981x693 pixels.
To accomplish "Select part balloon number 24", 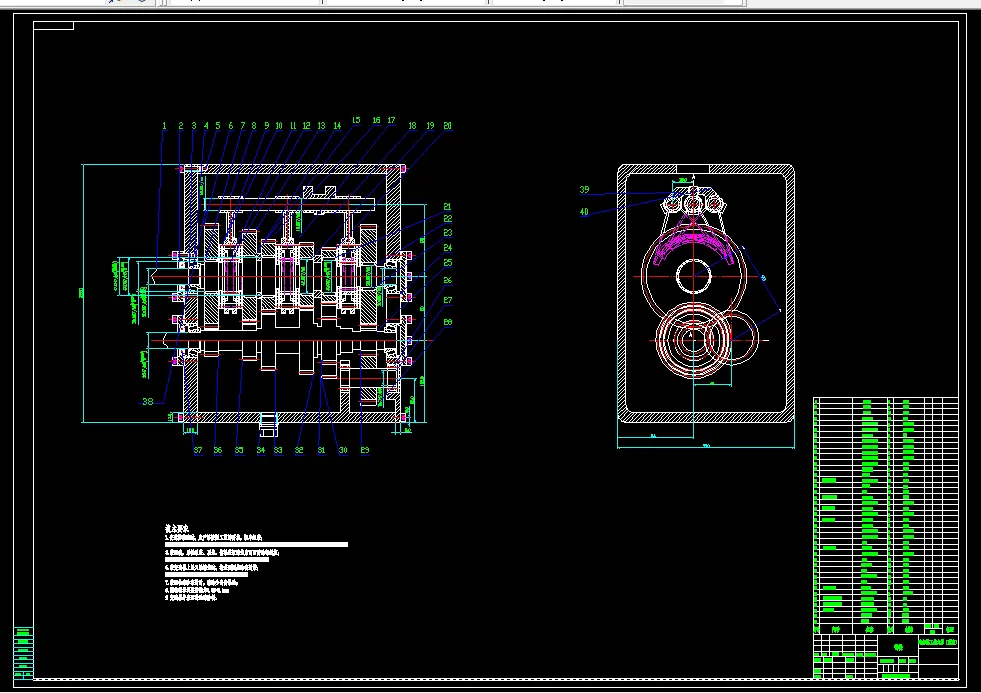I will click(x=447, y=248).
